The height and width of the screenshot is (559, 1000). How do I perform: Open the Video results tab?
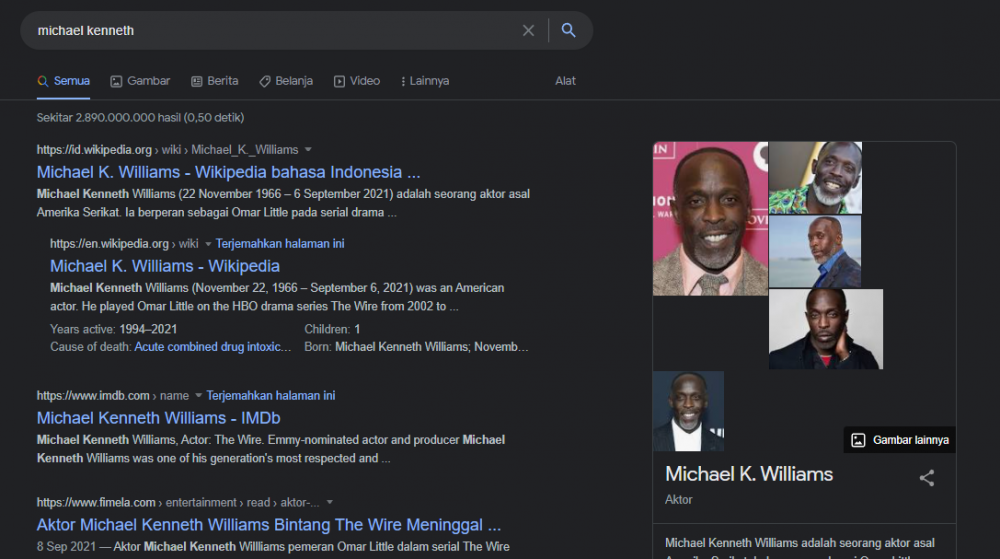click(x=357, y=81)
